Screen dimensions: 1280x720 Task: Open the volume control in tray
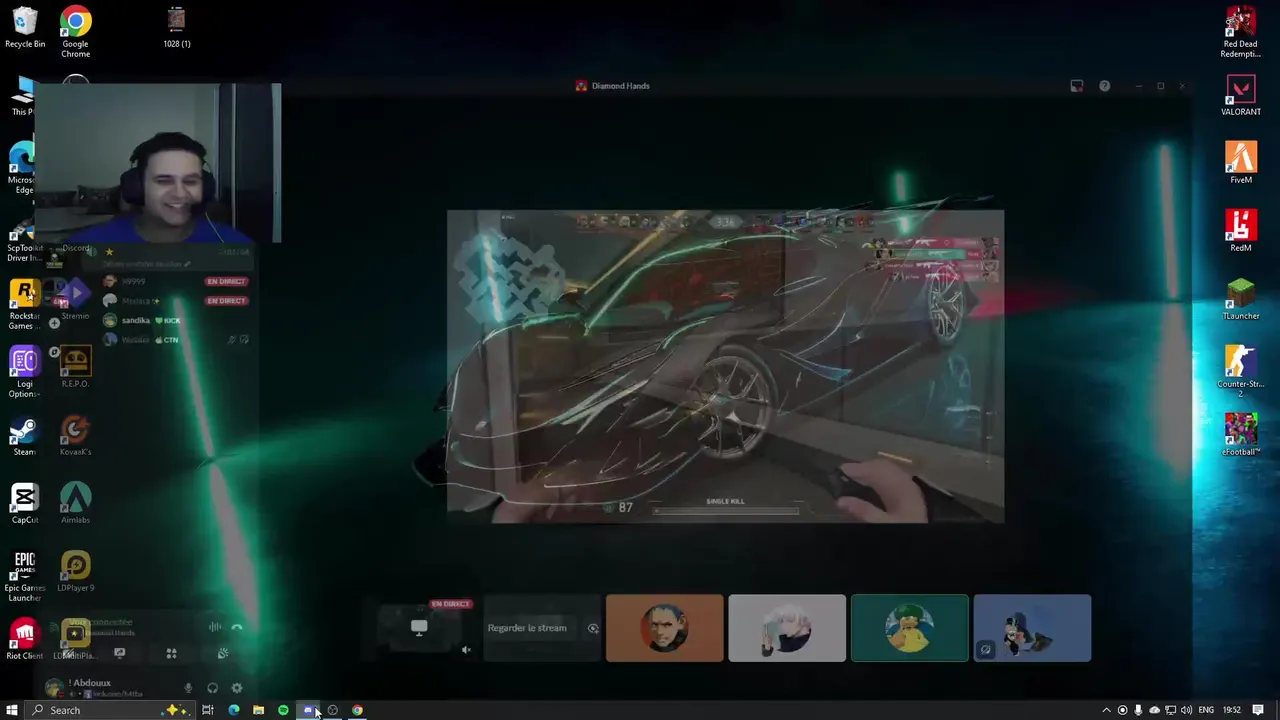(1187, 710)
